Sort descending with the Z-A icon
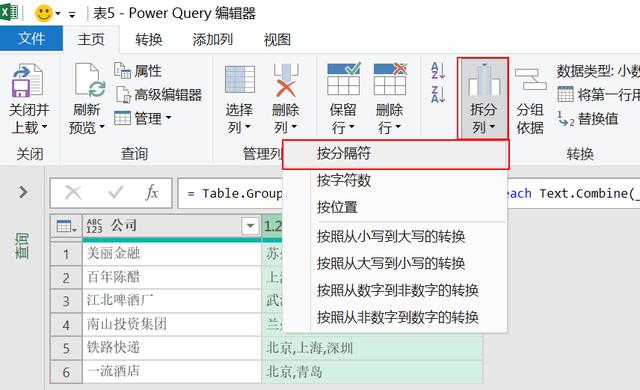 [438, 95]
